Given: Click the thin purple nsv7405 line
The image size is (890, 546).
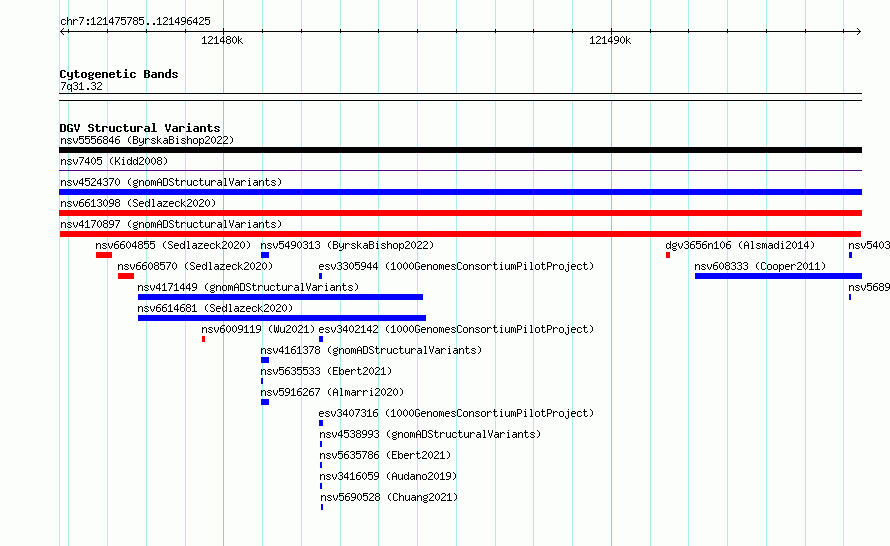Looking at the screenshot, I should pos(460,170).
